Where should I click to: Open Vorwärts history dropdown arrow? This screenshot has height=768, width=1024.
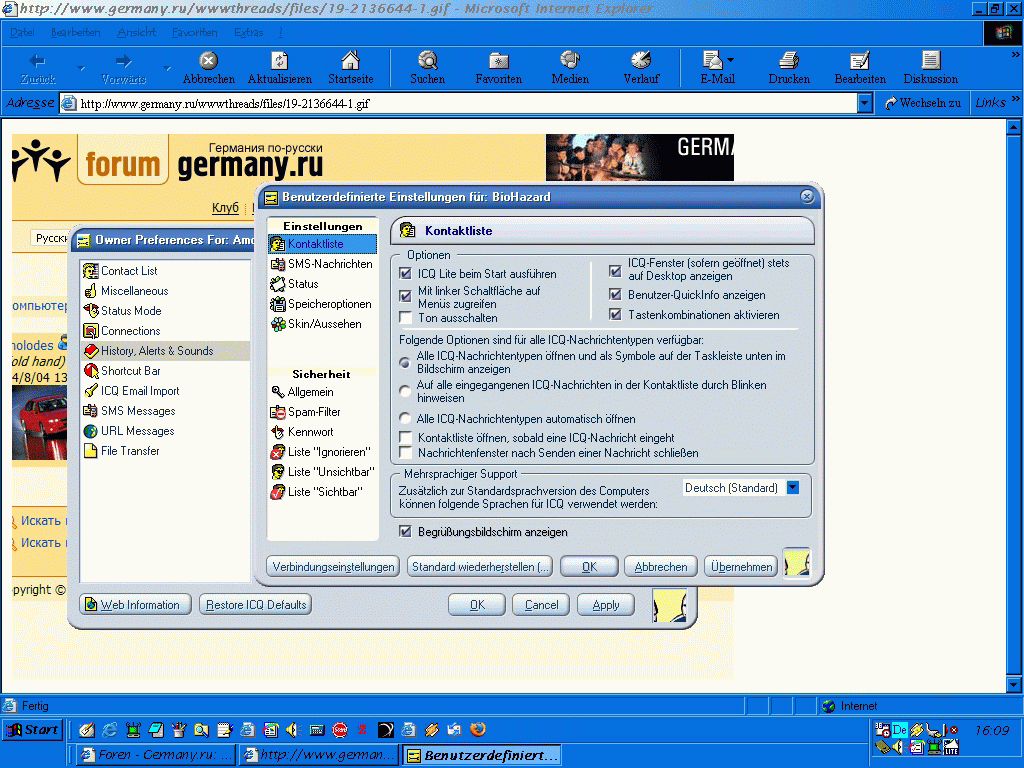[x=167, y=68]
